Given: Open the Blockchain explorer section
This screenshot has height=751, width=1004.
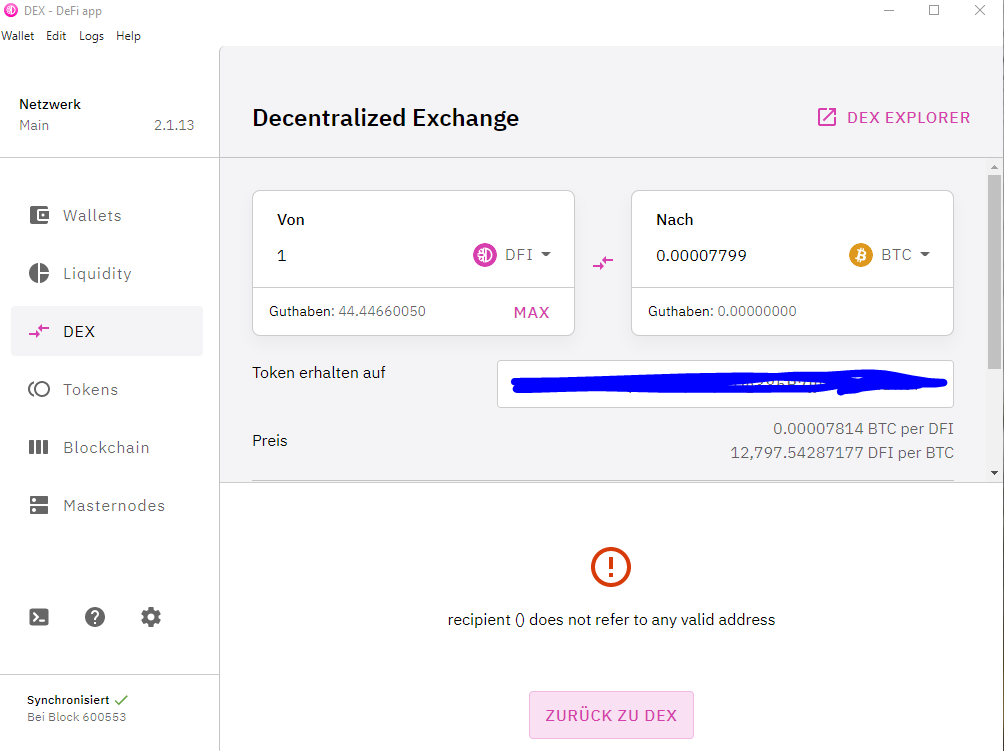Looking at the screenshot, I should pos(106,447).
